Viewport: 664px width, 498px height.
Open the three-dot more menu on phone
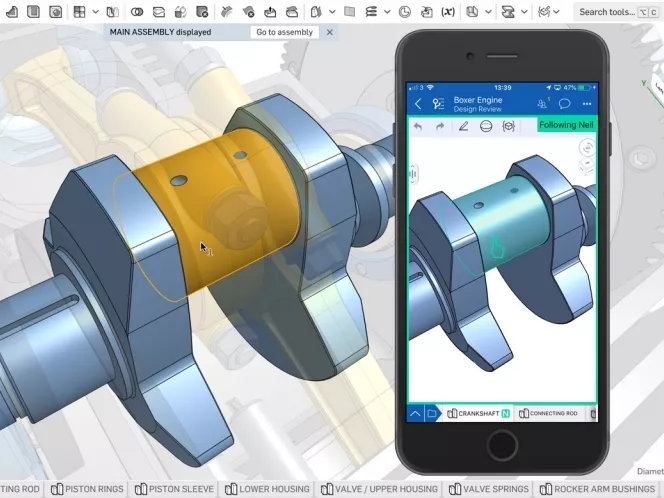[x=587, y=104]
